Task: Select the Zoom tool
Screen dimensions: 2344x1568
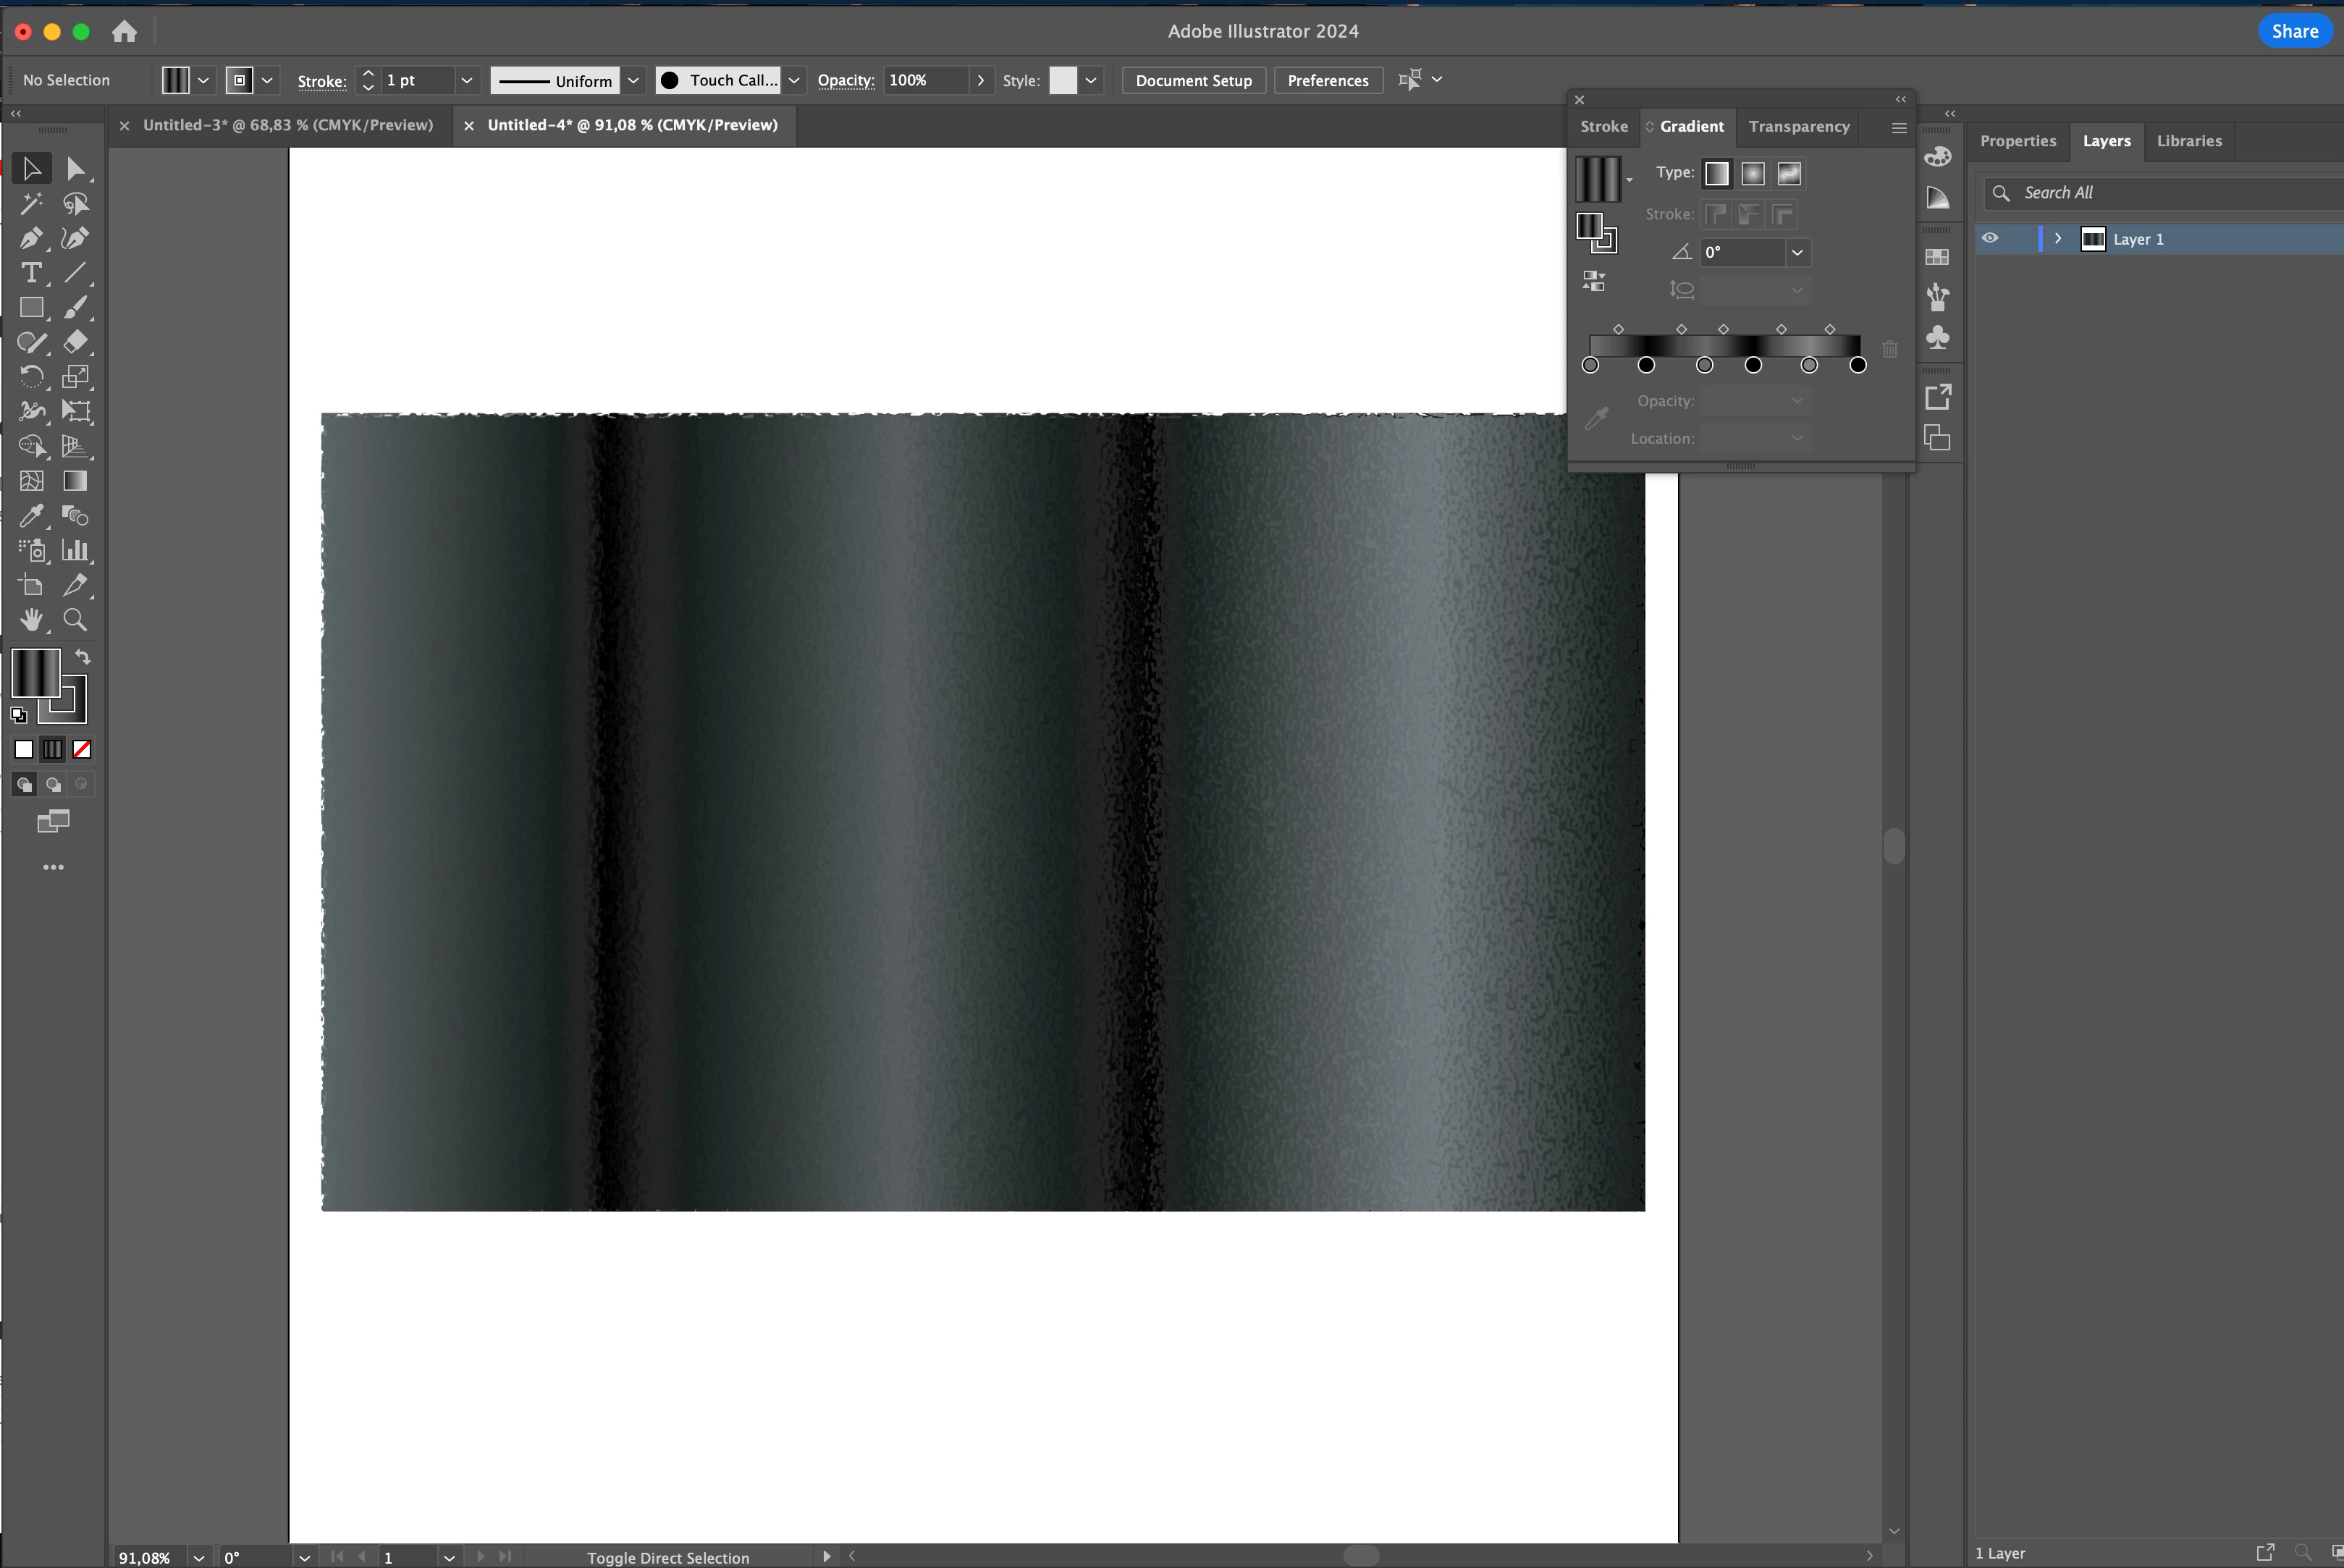Action: (75, 620)
